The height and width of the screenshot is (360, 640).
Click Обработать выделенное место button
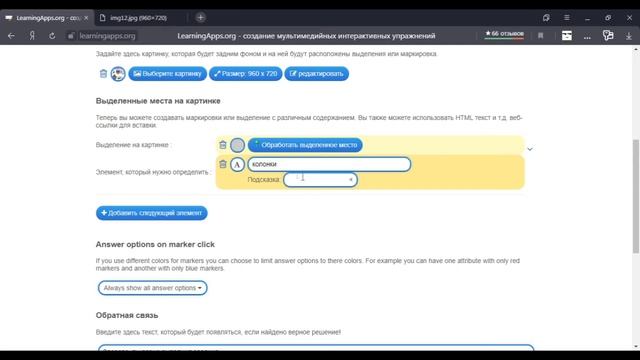tap(305, 145)
